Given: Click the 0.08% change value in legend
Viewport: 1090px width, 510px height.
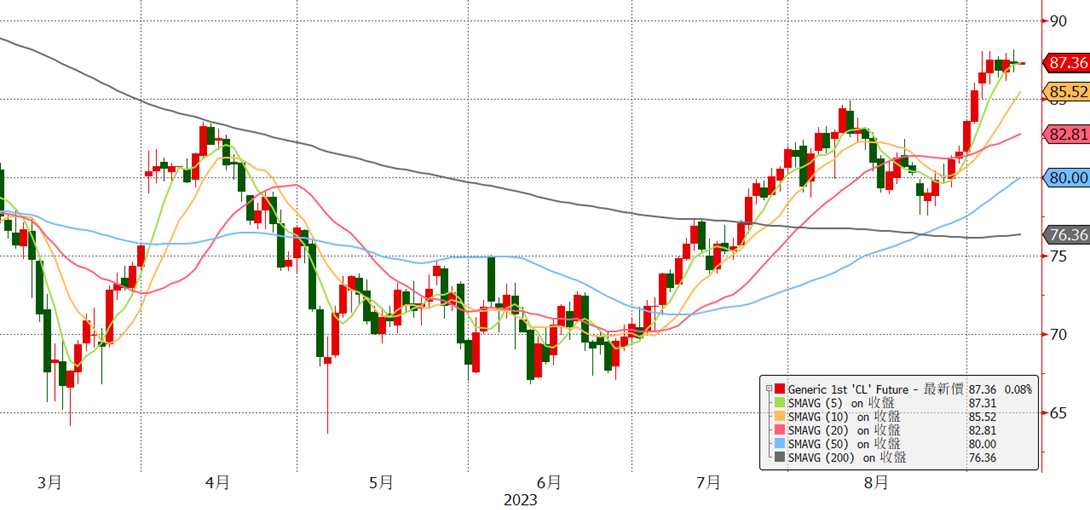Looking at the screenshot, I should tap(1017, 389).
